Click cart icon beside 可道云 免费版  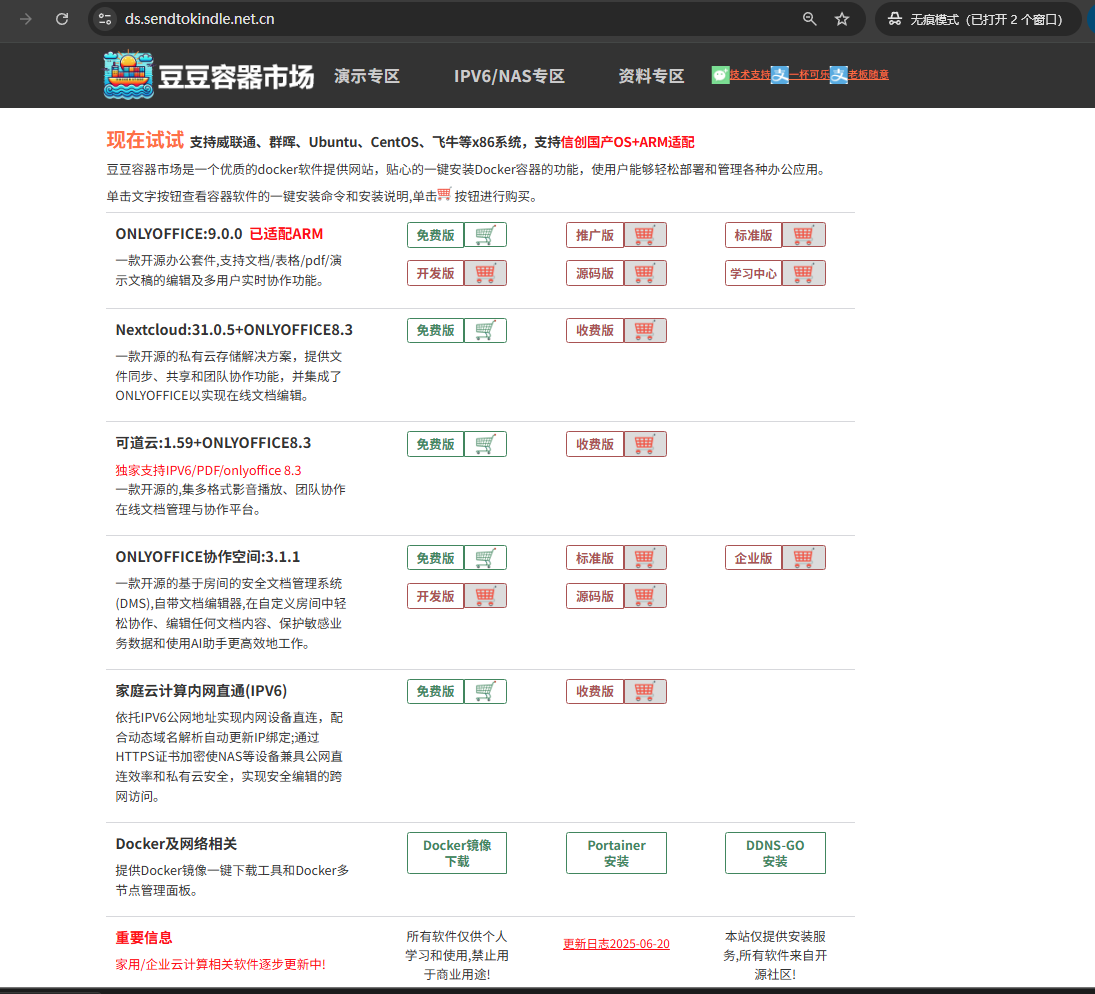coord(485,444)
